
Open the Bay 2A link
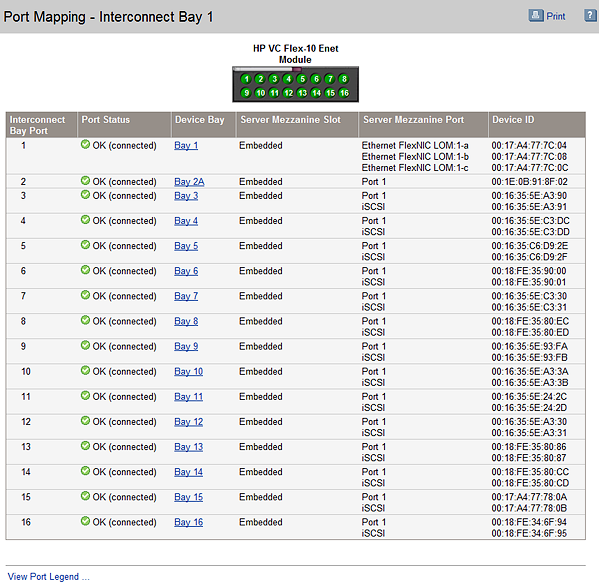[189, 182]
